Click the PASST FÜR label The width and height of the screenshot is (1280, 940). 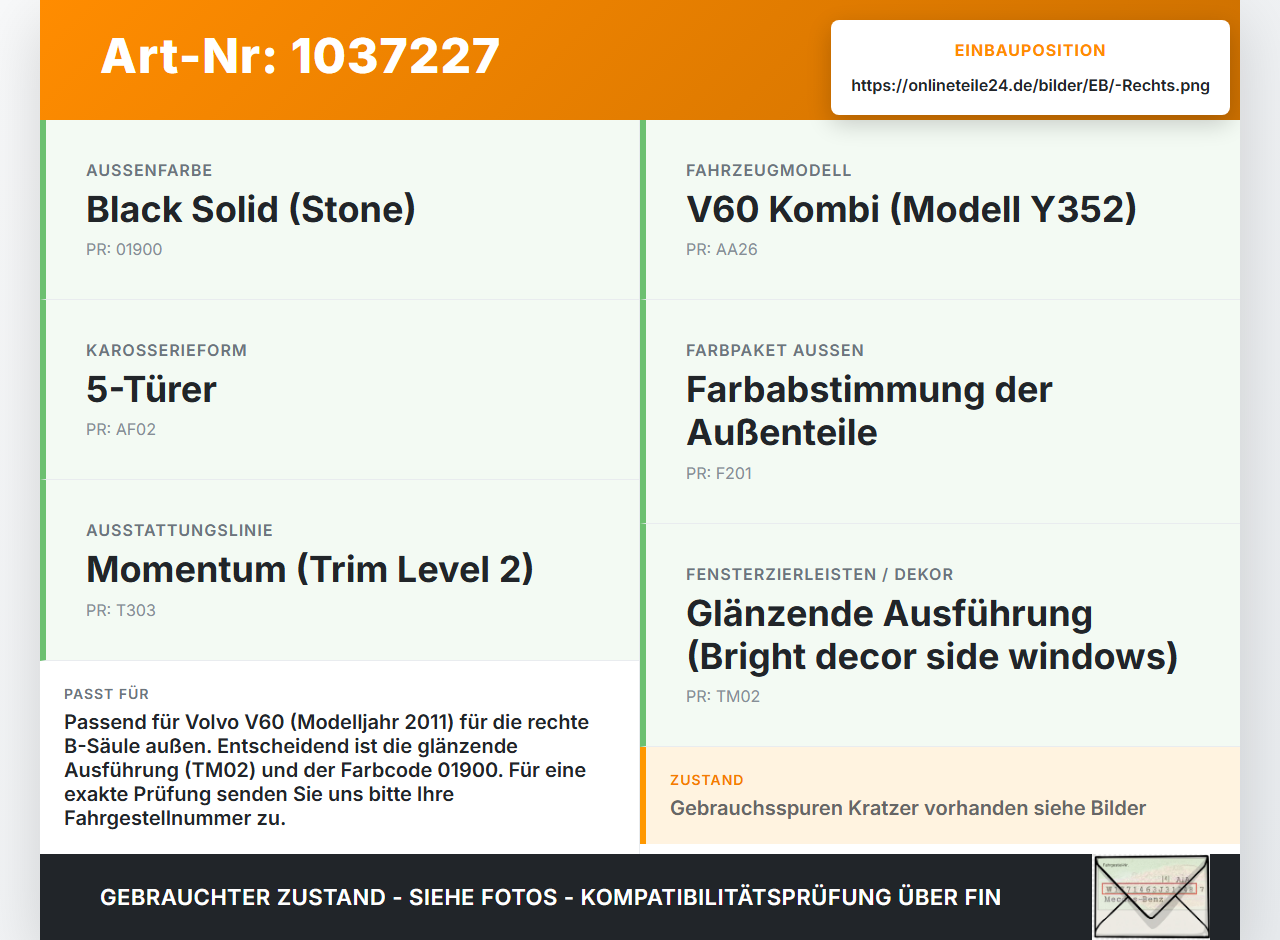pos(107,694)
